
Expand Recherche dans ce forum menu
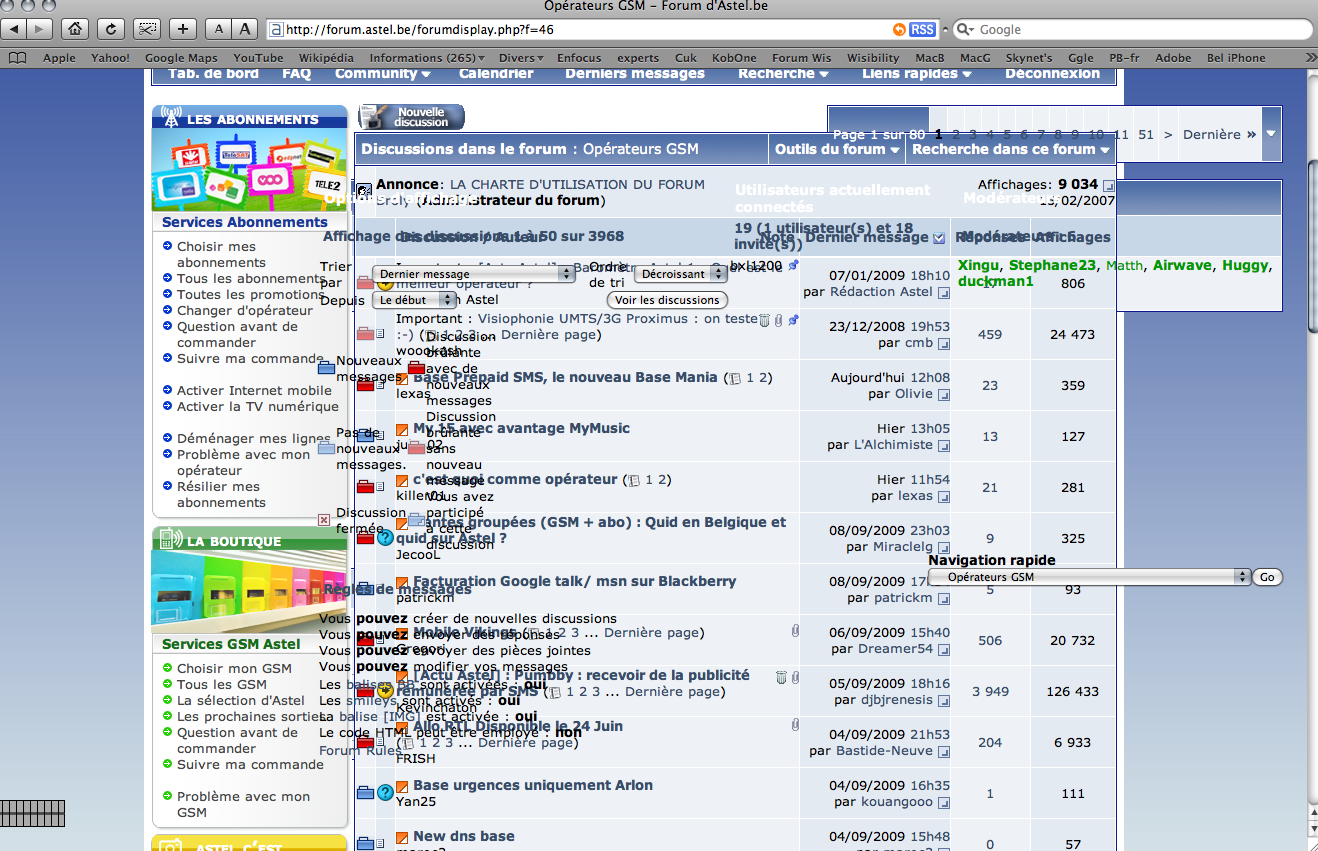(x=1011, y=149)
